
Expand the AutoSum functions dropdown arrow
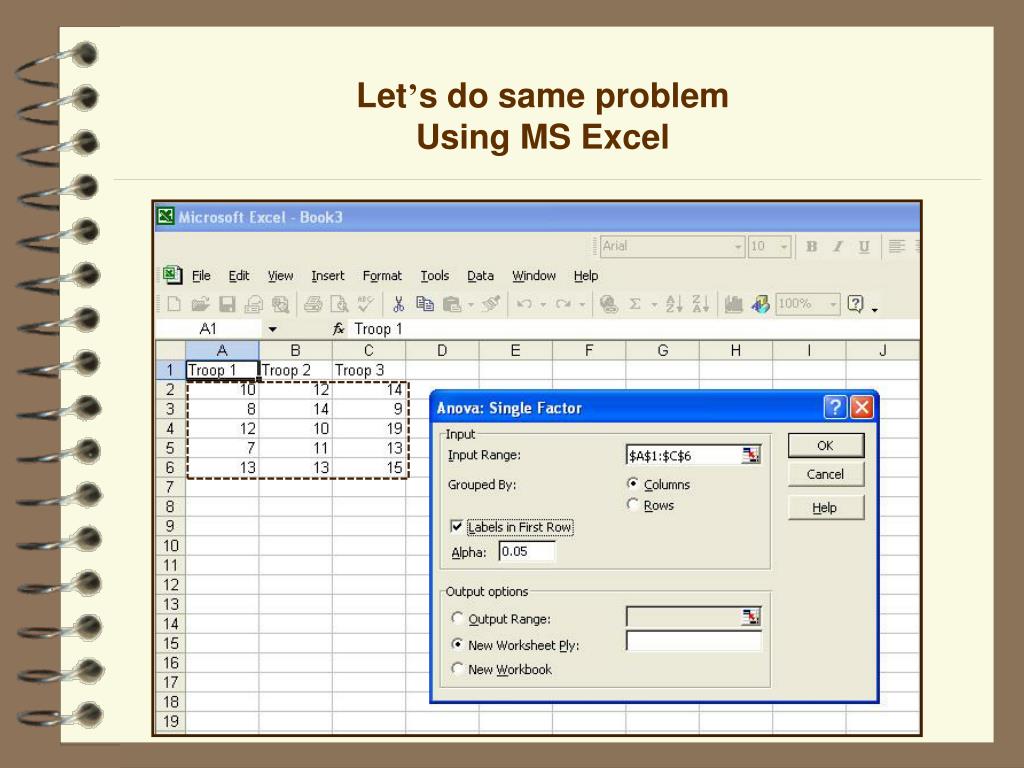[x=654, y=304]
